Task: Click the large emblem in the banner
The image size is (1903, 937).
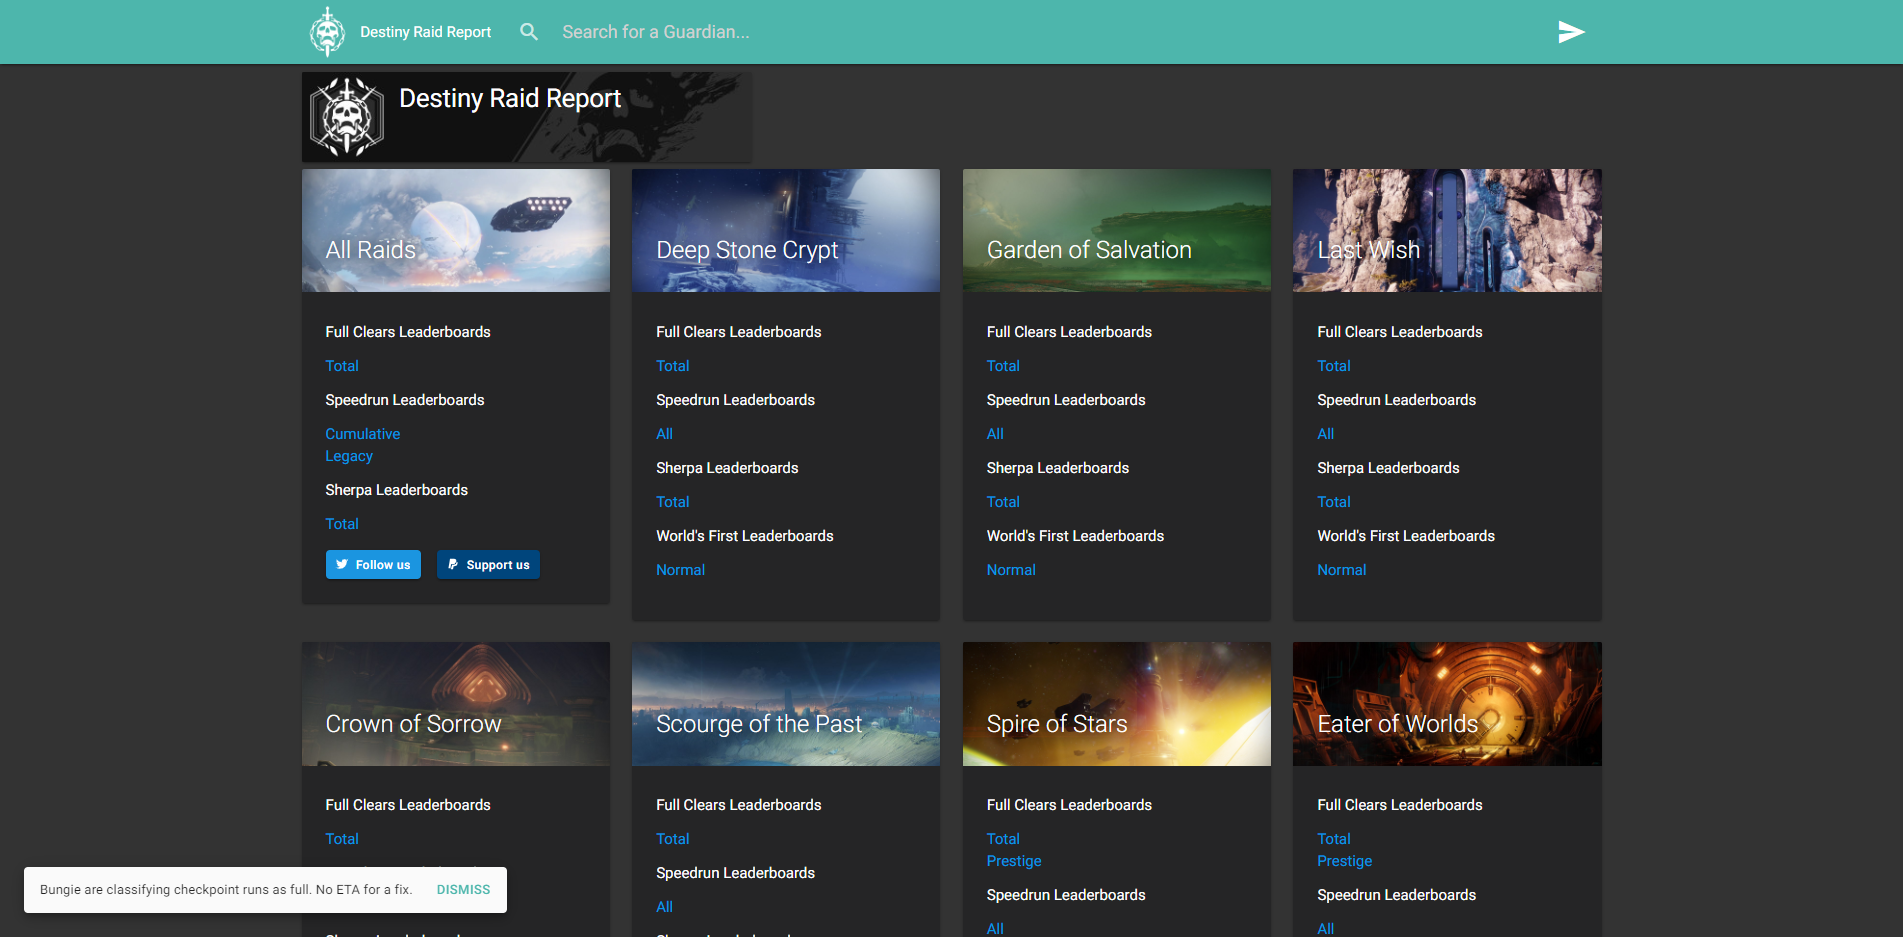Action: tap(346, 117)
